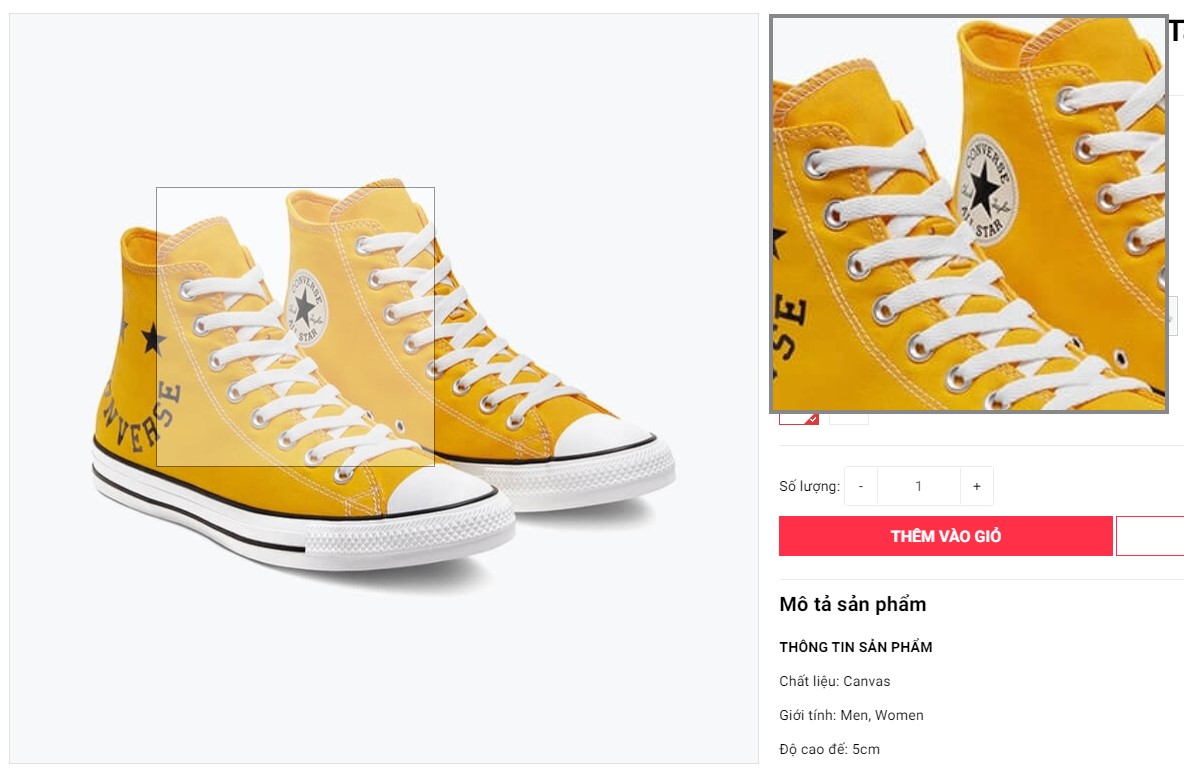
Task: Increase quantity with the plus button
Action: click(977, 486)
